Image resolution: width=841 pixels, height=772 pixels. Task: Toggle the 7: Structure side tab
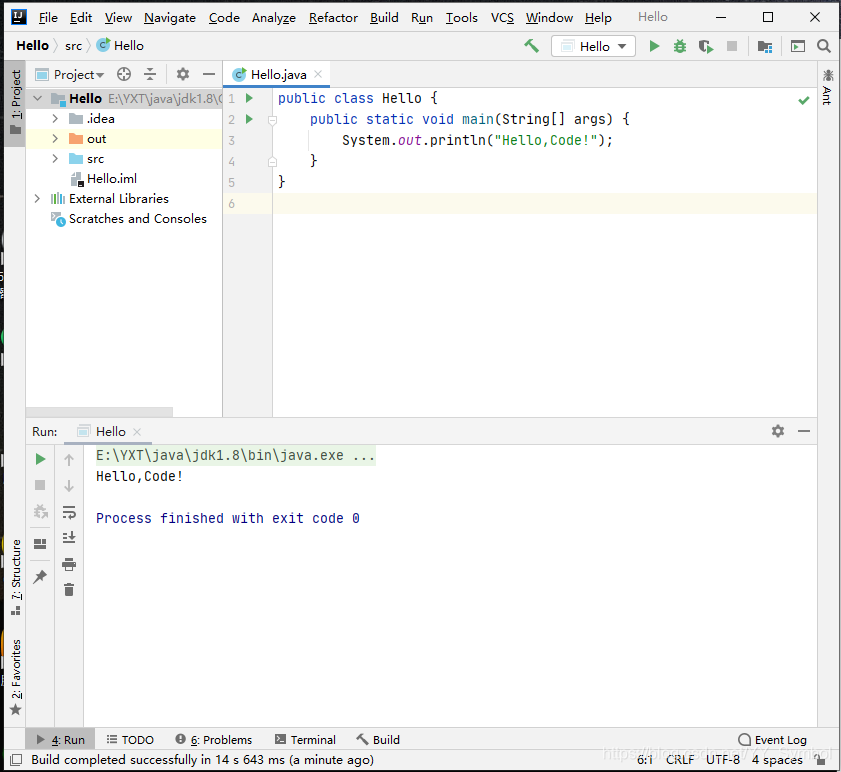[x=16, y=577]
